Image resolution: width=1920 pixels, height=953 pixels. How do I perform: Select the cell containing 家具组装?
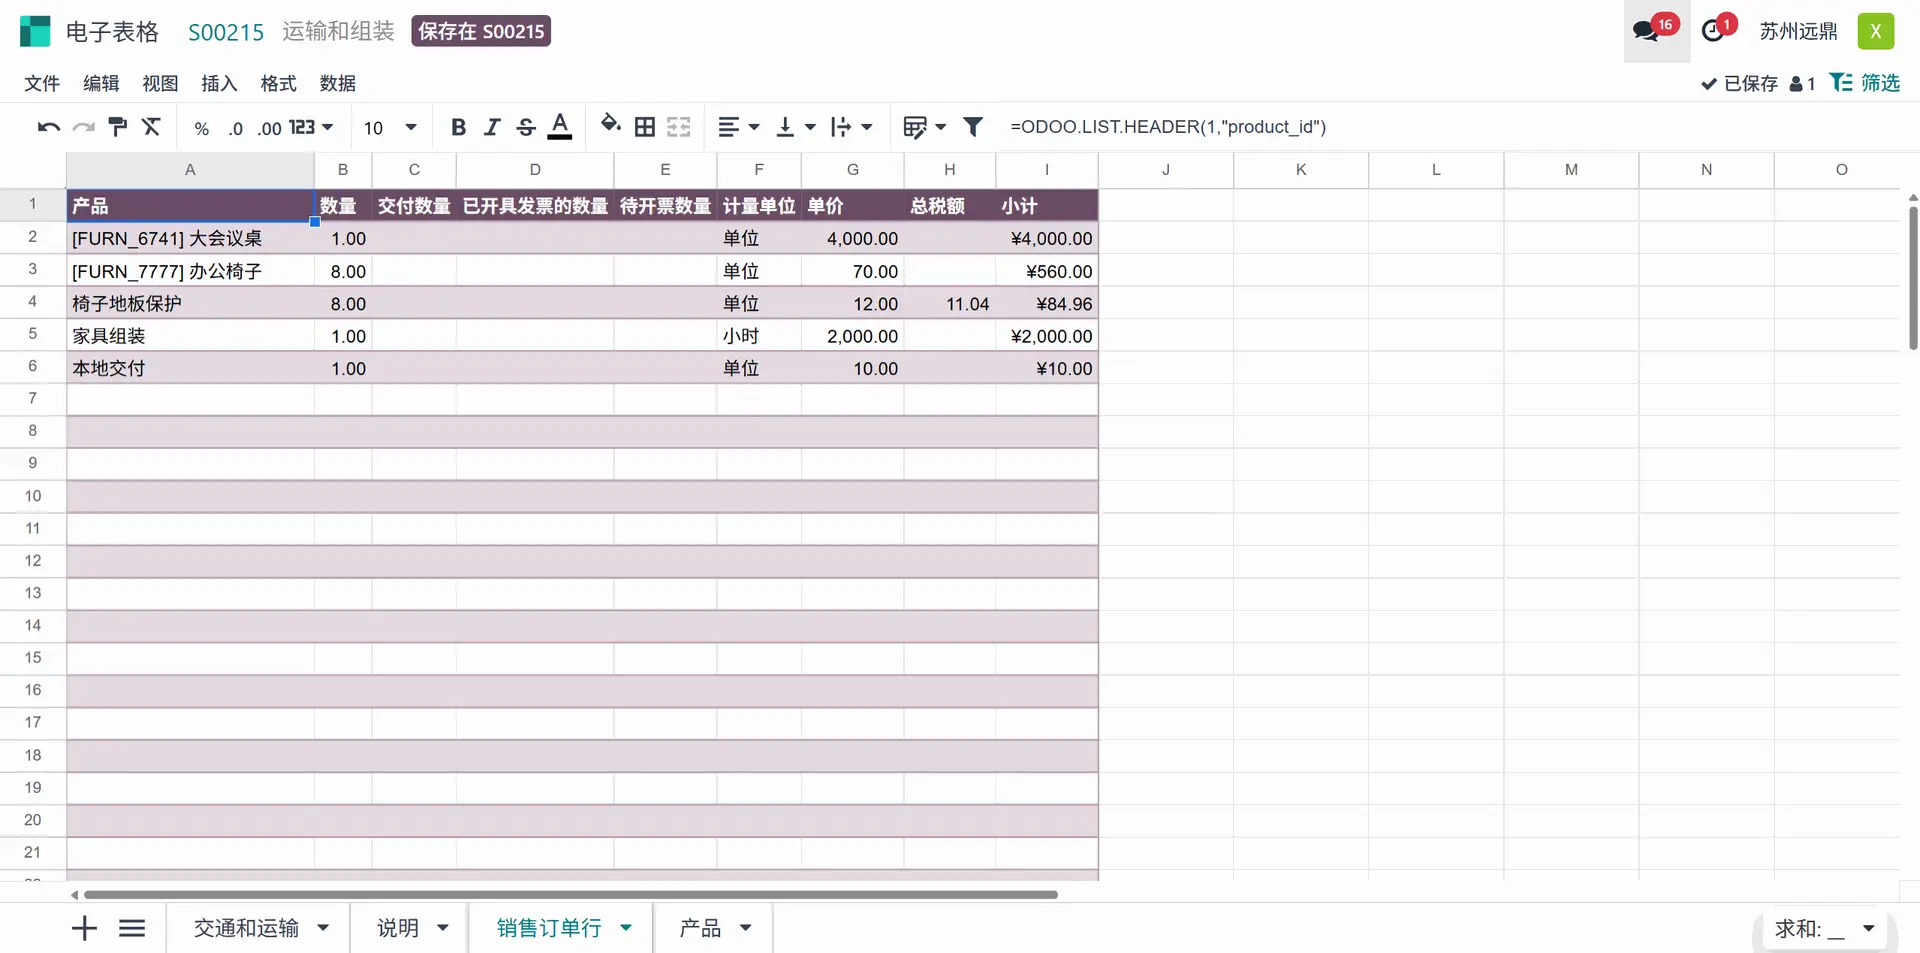click(x=190, y=336)
